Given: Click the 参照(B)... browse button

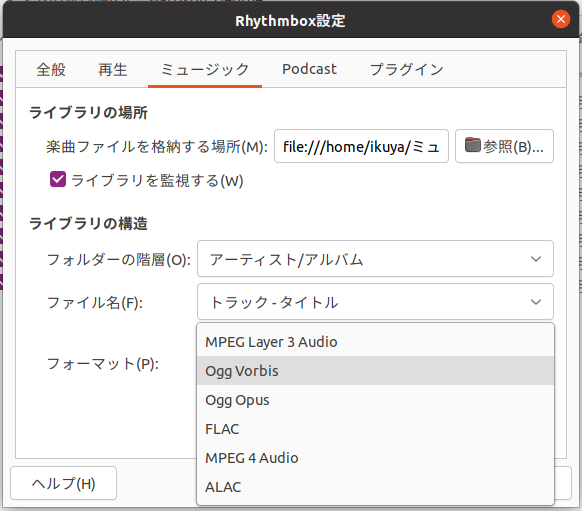Looking at the screenshot, I should 504,146.
